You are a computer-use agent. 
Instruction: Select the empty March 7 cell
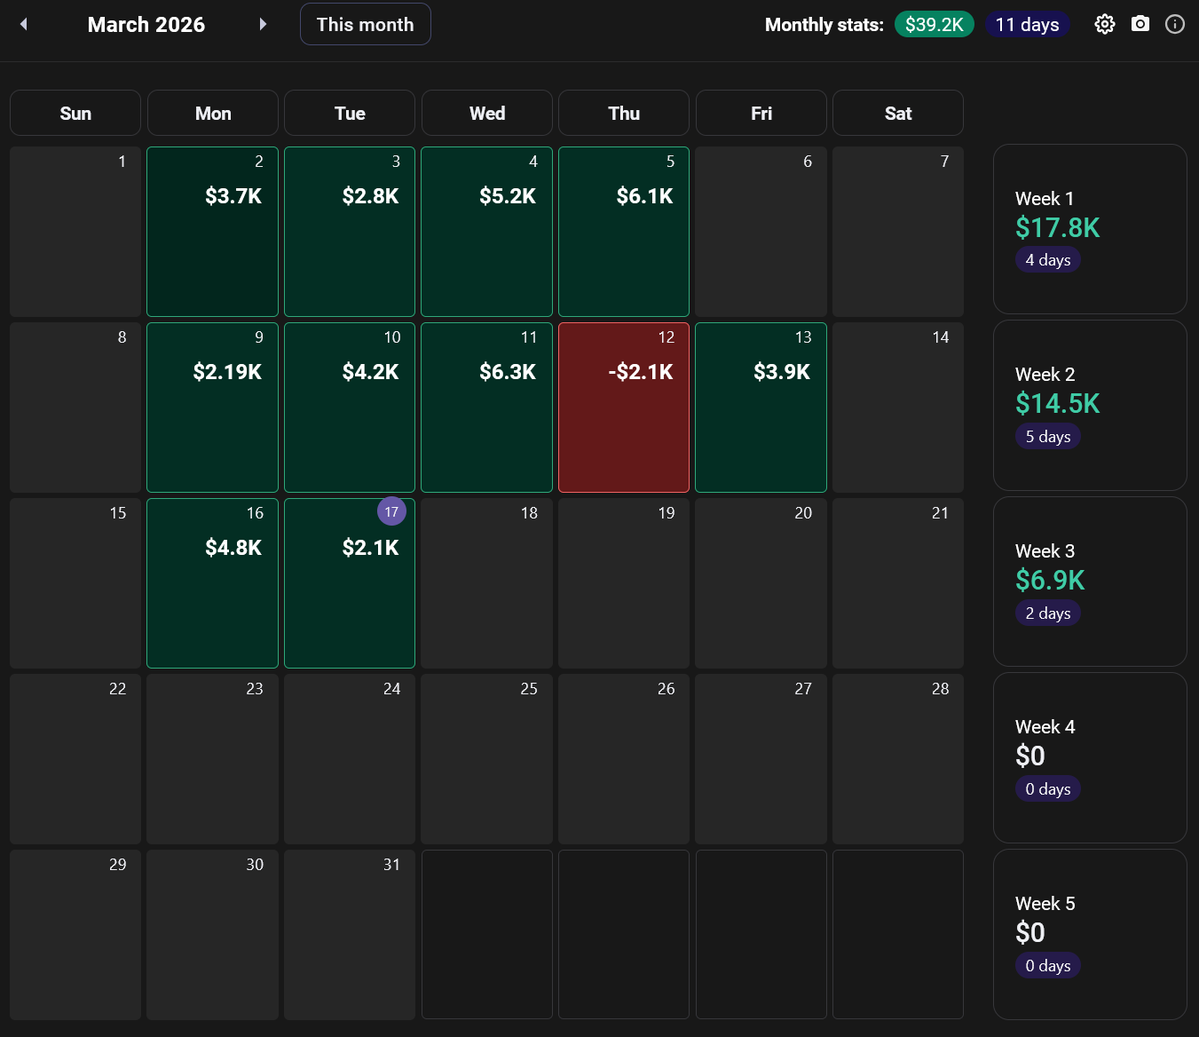(898, 232)
